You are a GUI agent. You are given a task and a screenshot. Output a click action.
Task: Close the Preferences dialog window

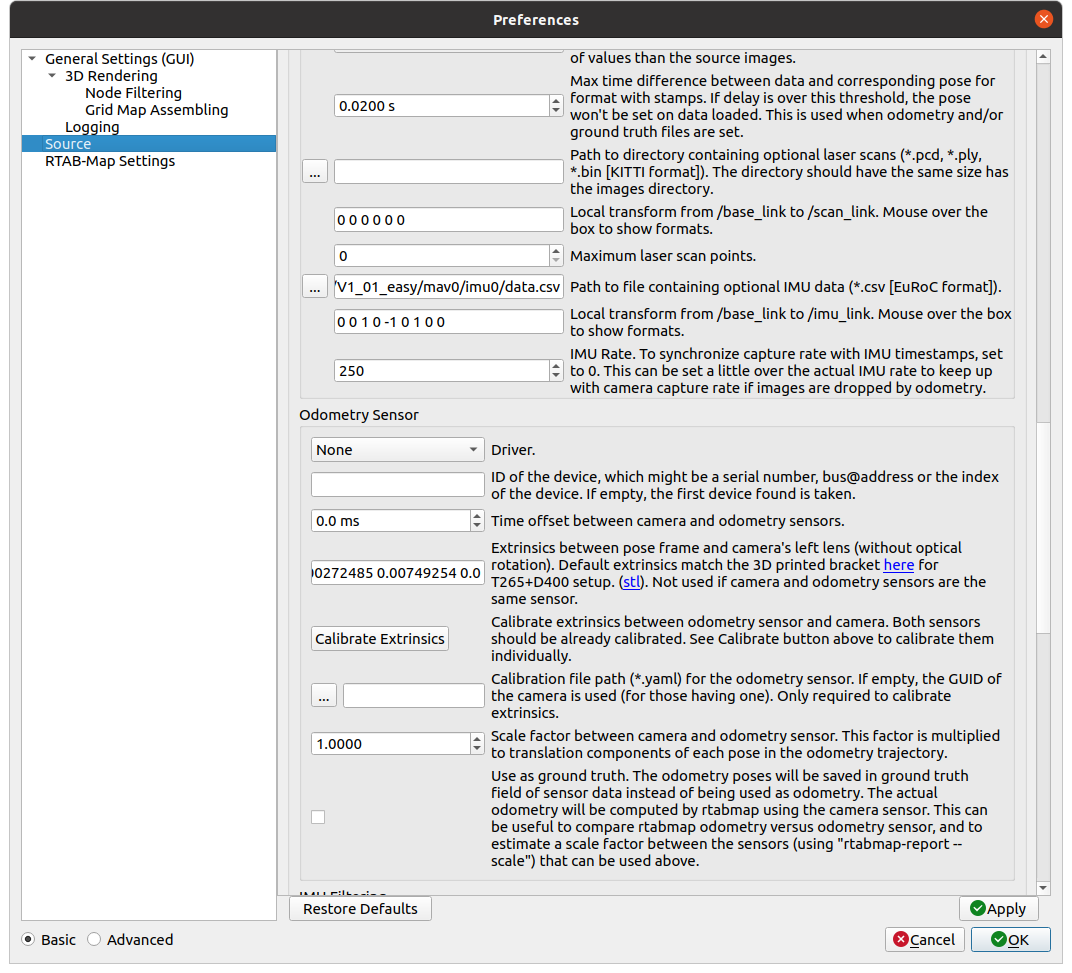coord(1043,19)
